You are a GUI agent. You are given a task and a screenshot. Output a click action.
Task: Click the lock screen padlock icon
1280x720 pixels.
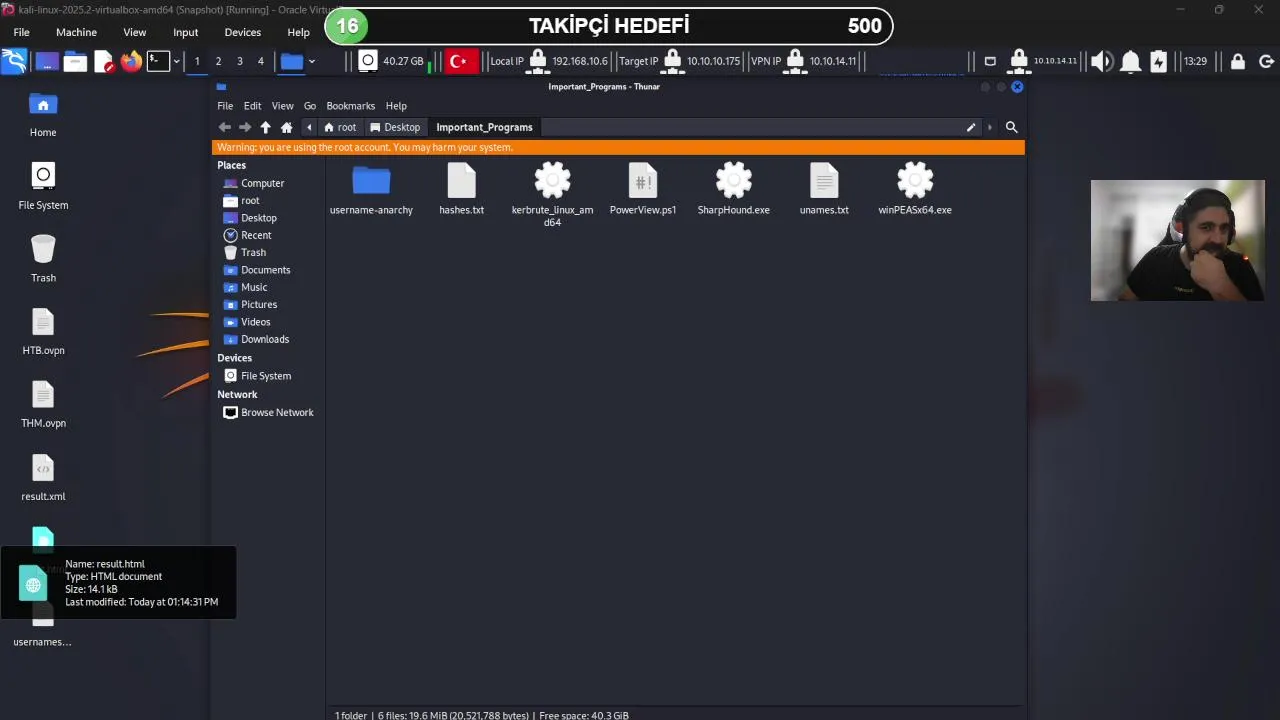(x=1238, y=61)
